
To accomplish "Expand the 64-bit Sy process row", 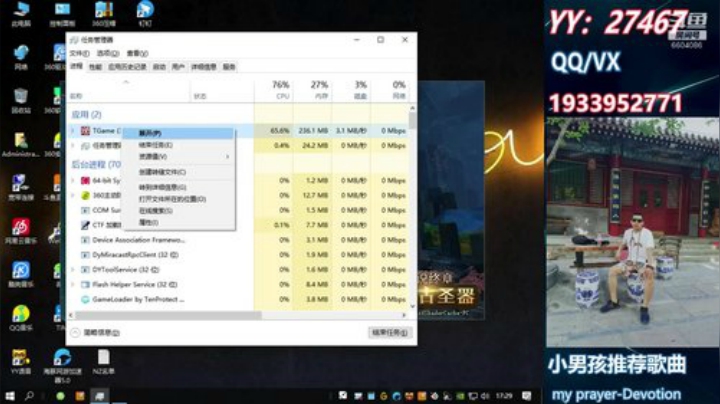I will click(x=73, y=180).
